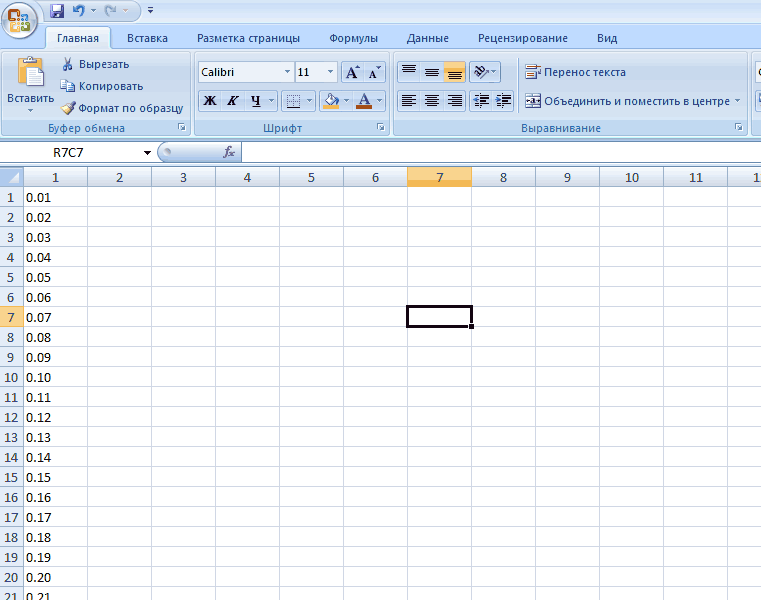
Task: Toggle bottom vertical alignment
Action: click(455, 72)
